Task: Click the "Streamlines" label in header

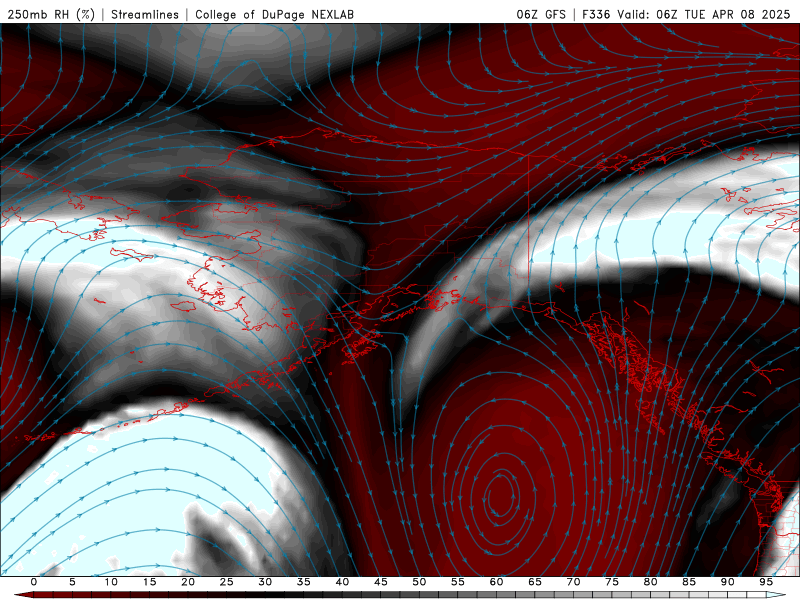Action: [145, 14]
